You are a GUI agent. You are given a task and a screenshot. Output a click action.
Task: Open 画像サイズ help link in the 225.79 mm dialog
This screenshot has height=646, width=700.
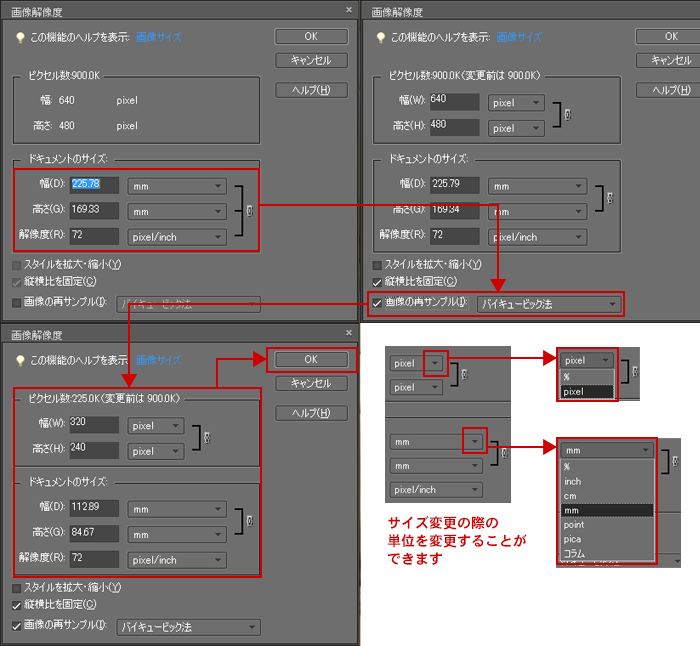pyautogui.click(x=519, y=37)
